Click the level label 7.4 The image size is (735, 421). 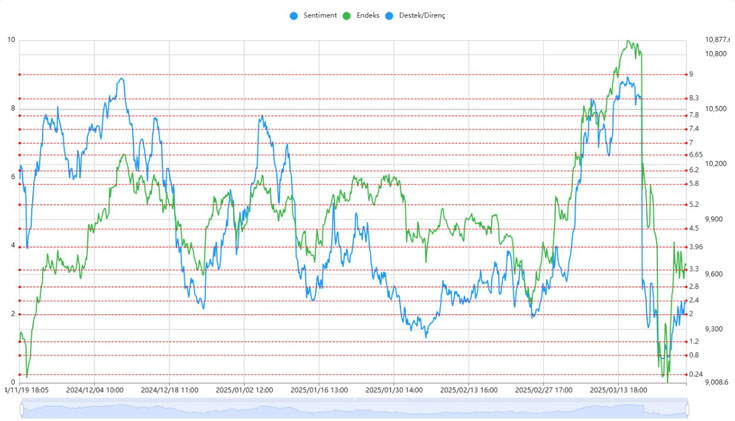click(694, 128)
